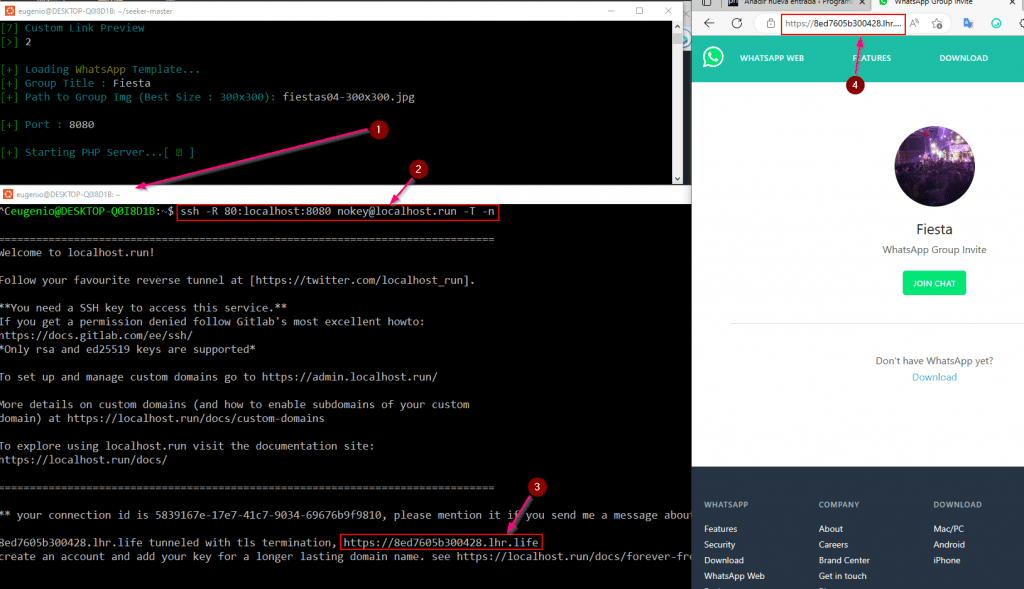Open the Features footer link
This screenshot has height=589, width=1024.
pos(720,529)
